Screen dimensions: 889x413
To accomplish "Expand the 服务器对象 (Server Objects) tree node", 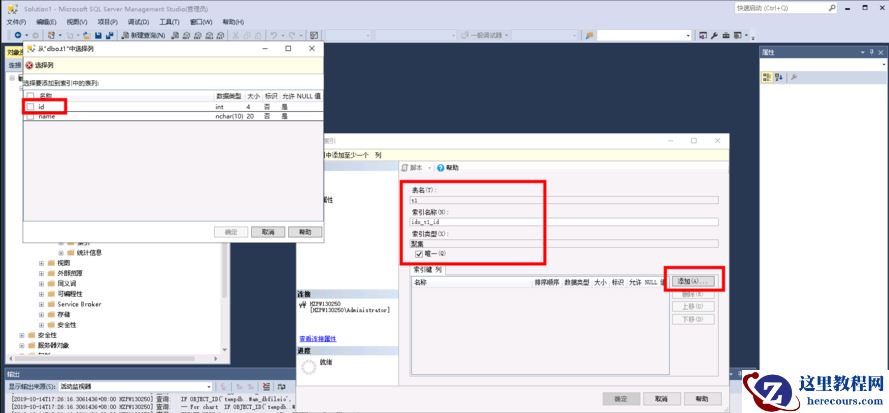I will pos(22,345).
